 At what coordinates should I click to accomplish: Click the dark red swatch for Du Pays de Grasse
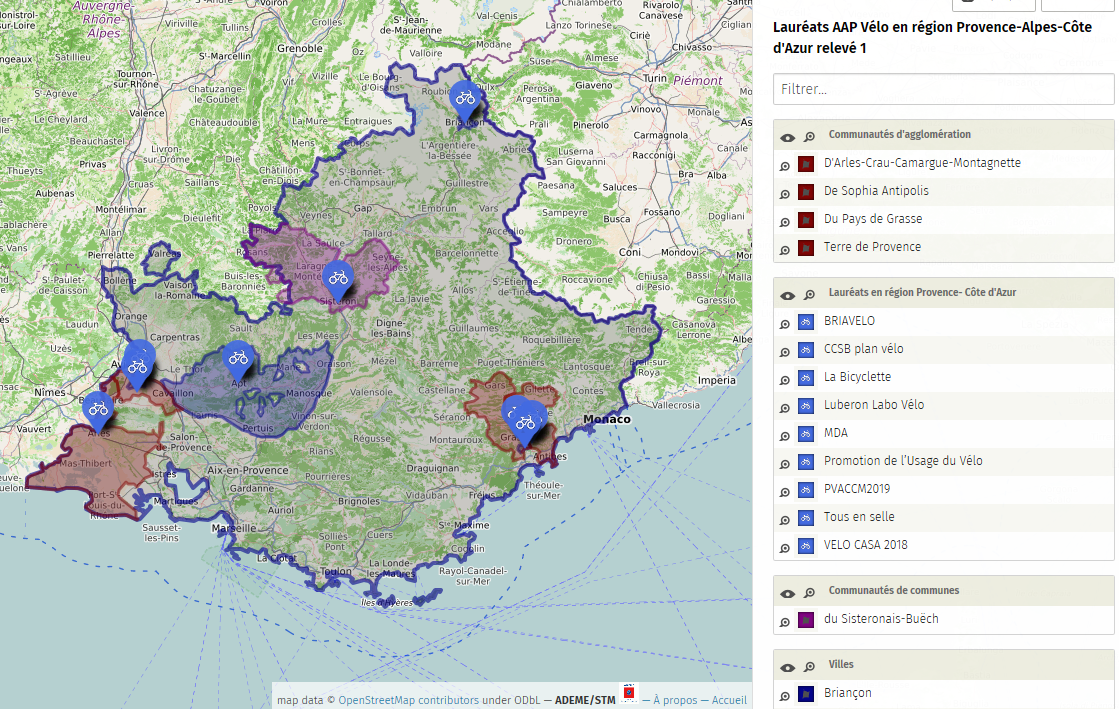805,220
